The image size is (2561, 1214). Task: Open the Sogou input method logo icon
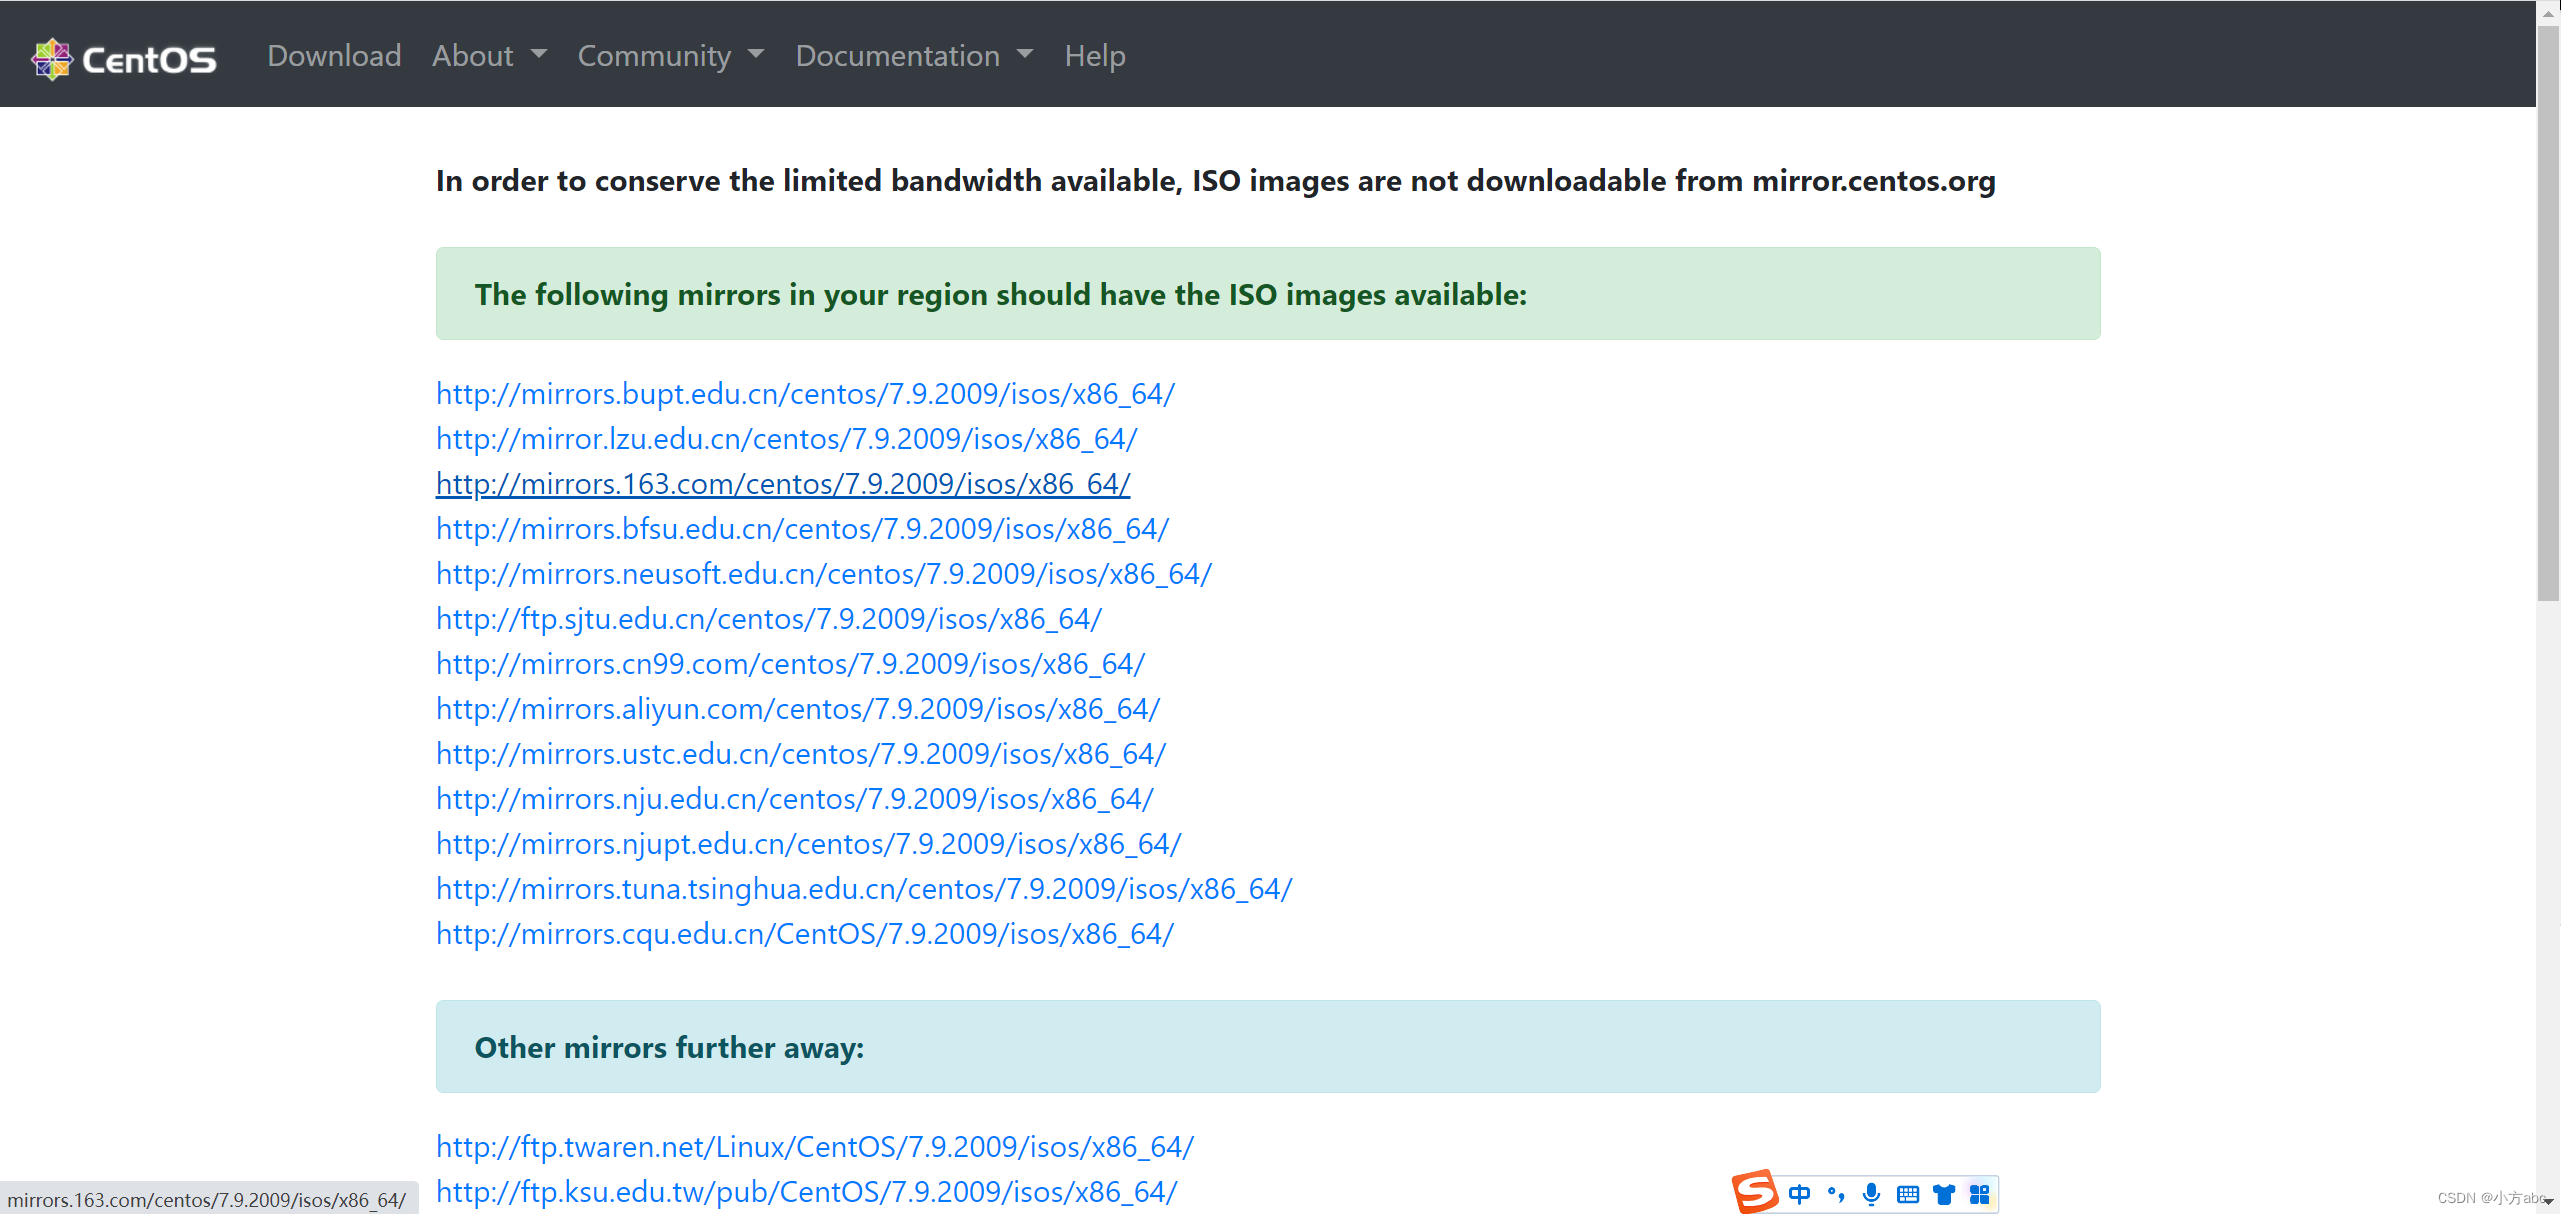click(x=1755, y=1192)
